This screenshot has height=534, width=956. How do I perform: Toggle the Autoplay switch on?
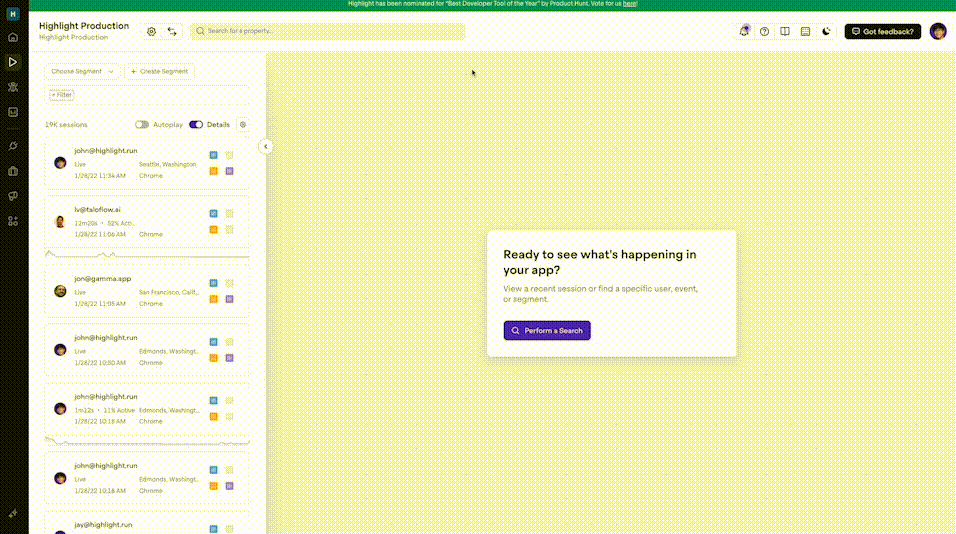click(142, 125)
